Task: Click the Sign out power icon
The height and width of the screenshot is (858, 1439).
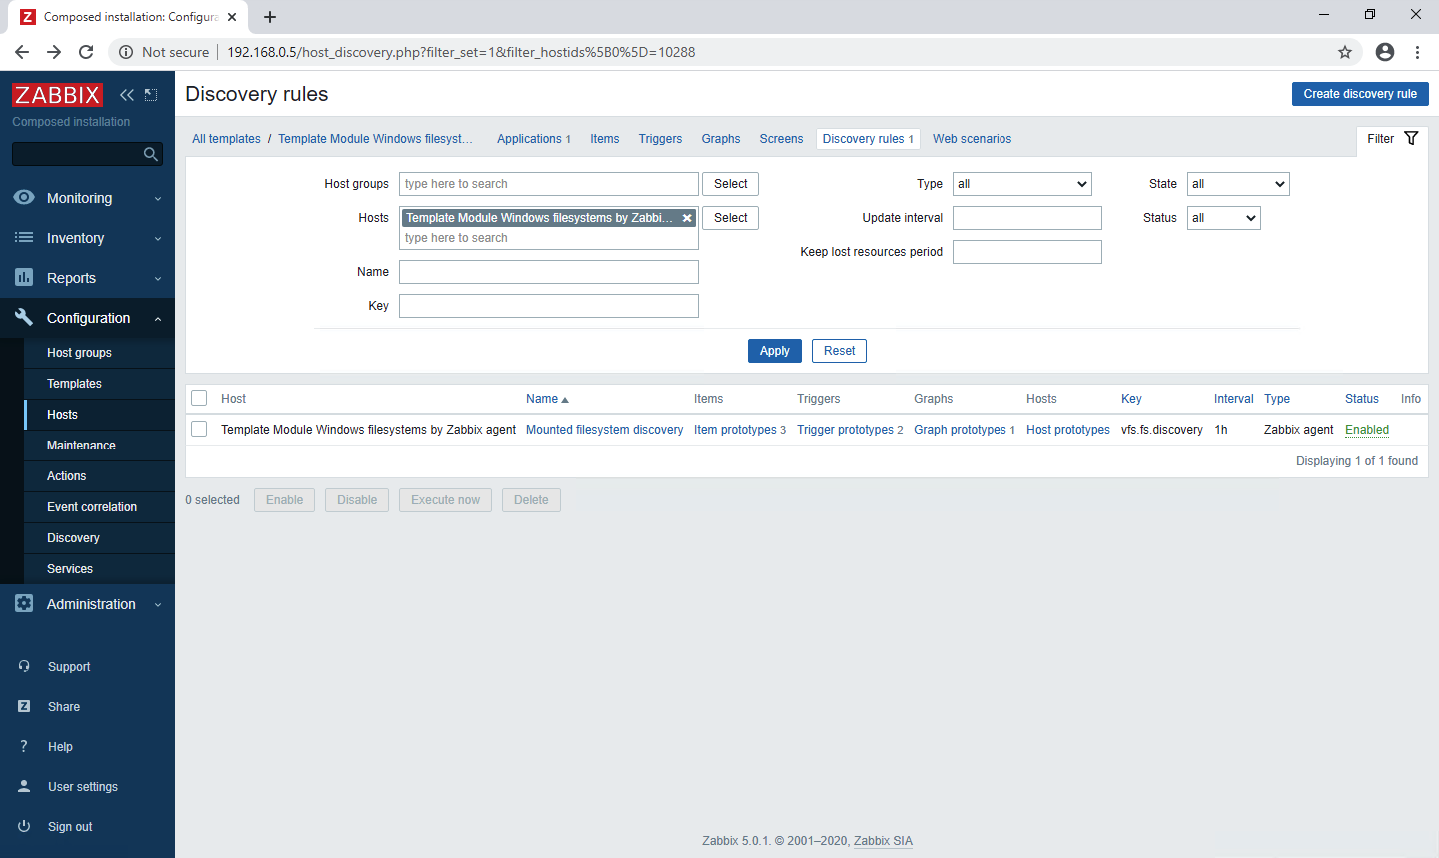Action: pos(24,826)
